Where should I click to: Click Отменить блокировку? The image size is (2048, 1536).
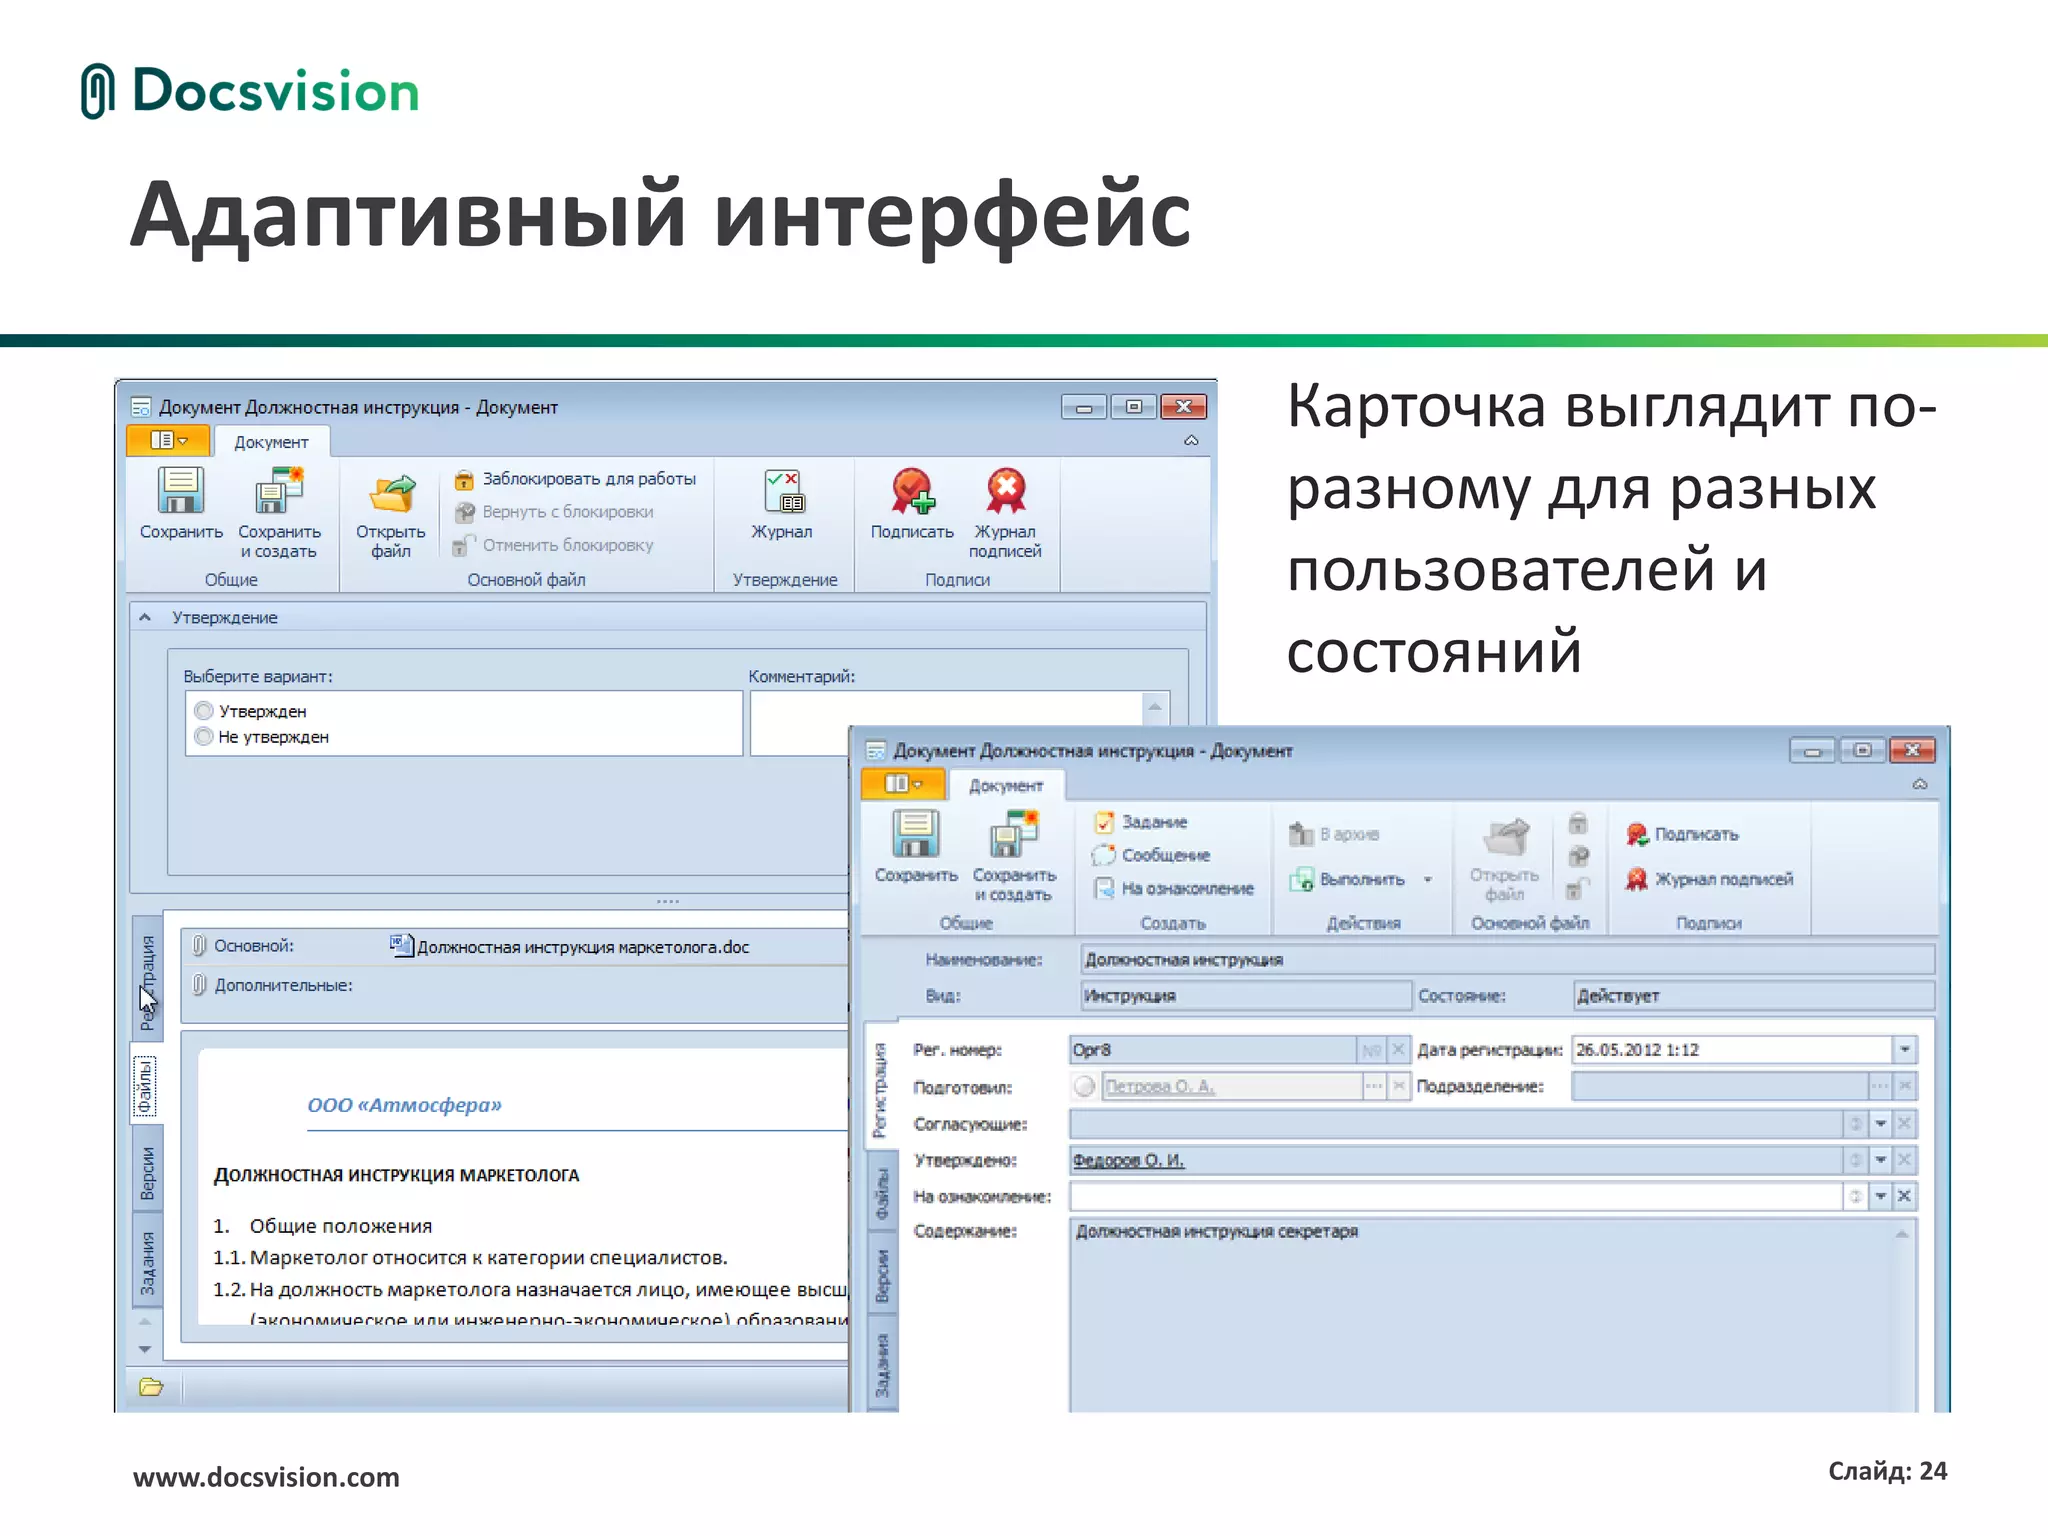[554, 545]
